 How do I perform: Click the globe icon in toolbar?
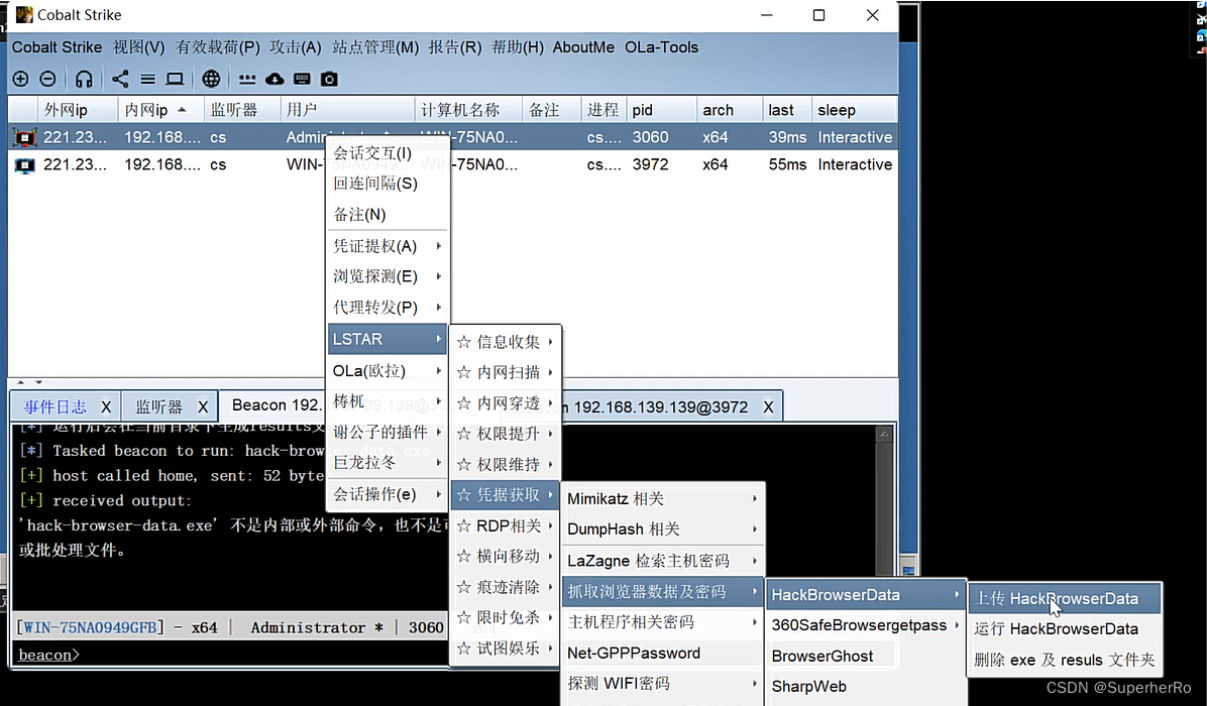(211, 79)
